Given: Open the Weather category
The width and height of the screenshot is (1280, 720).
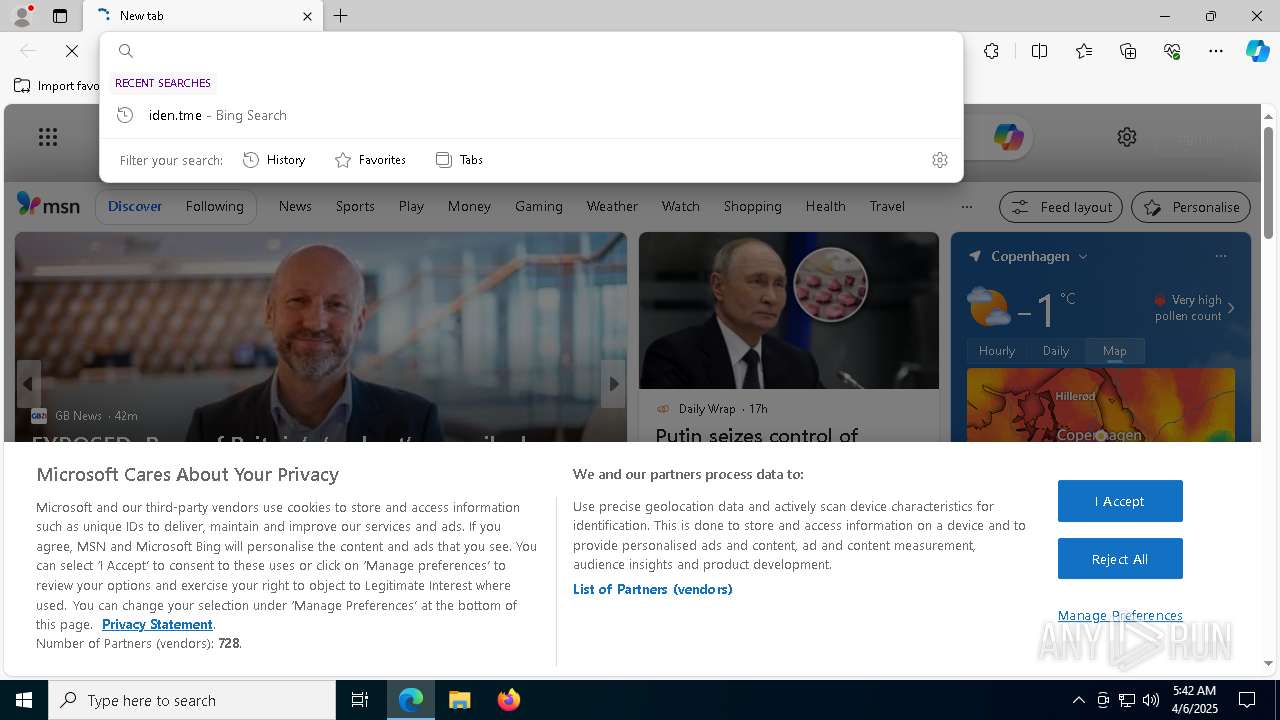Looking at the screenshot, I should (612, 206).
